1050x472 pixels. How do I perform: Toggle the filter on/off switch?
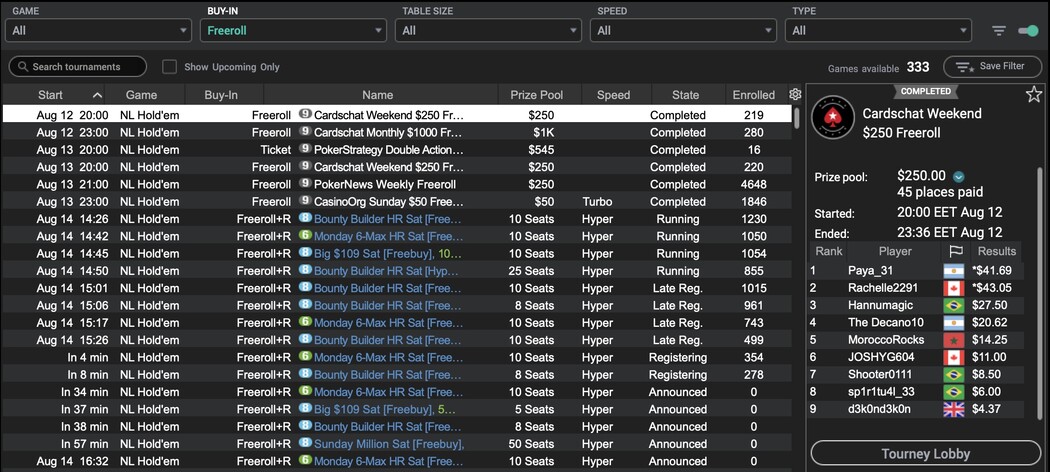click(1027, 31)
